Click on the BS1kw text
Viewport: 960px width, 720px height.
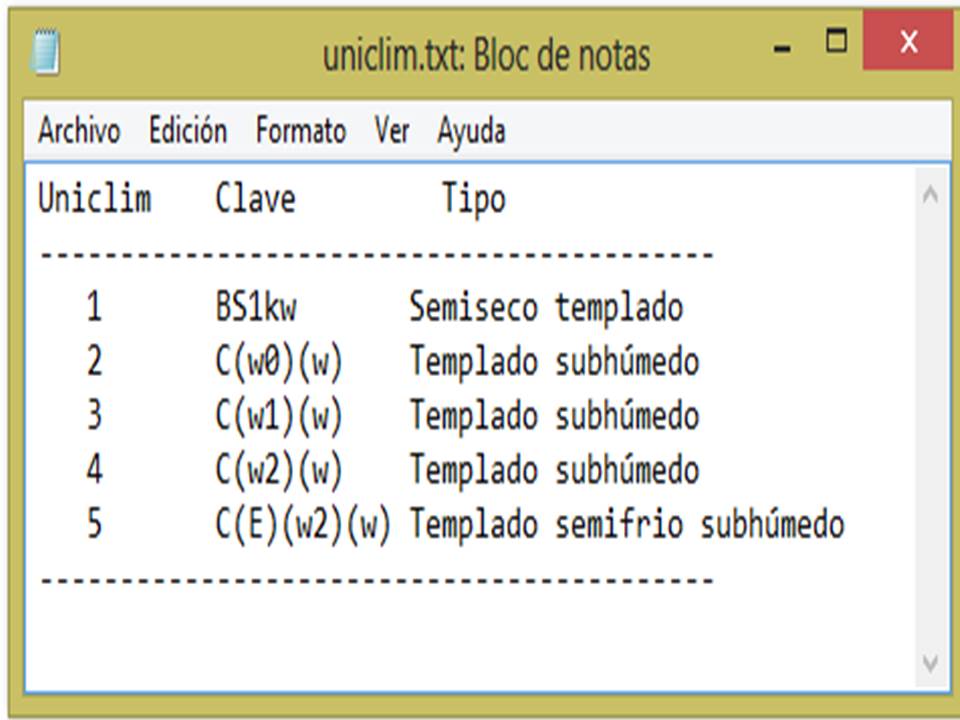point(255,307)
